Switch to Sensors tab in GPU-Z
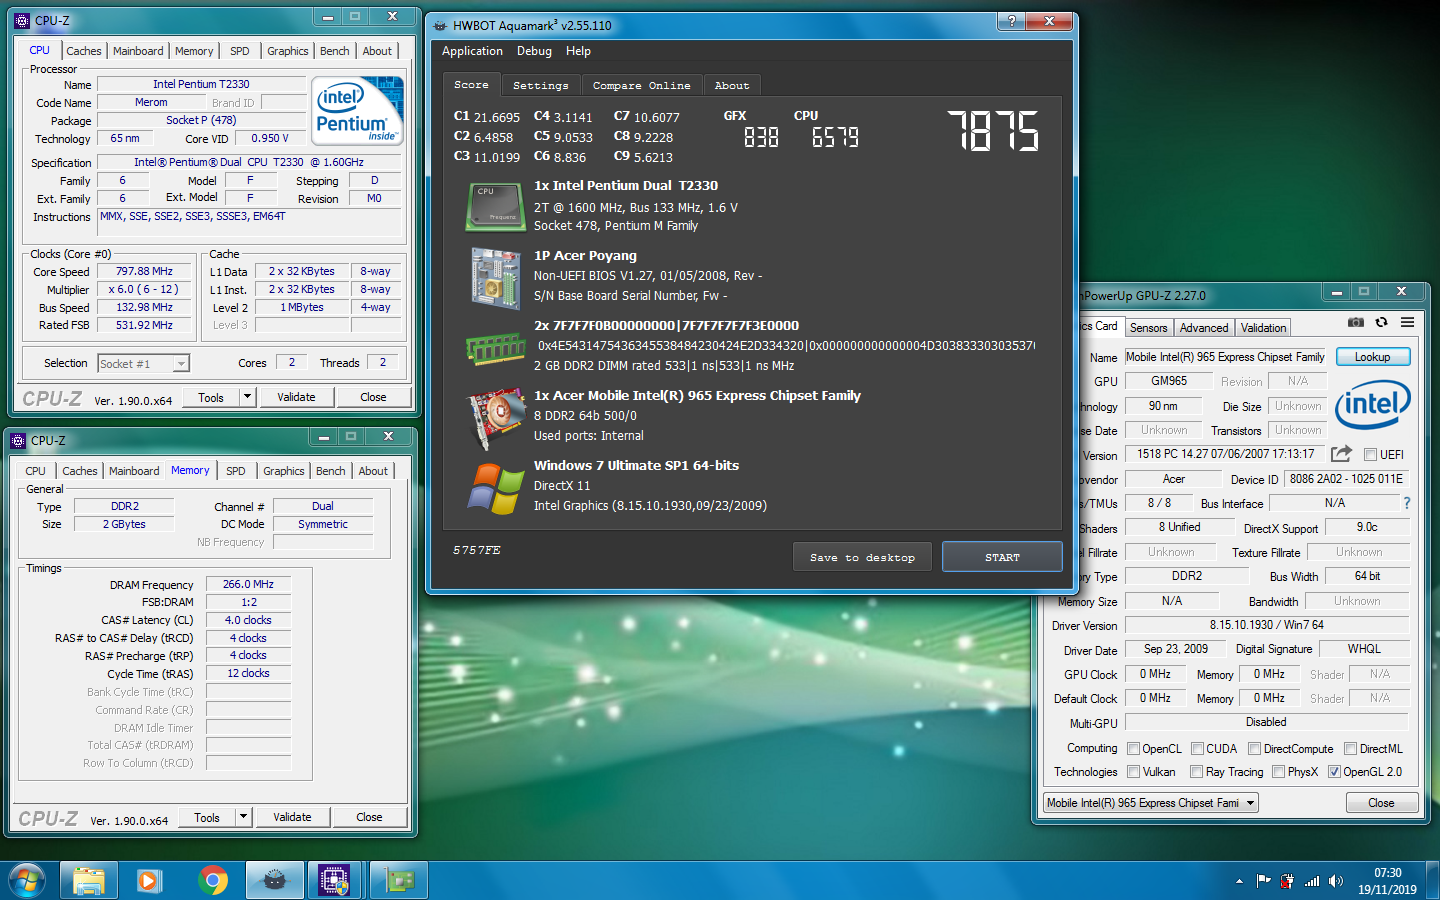The image size is (1440, 900). pos(1149,328)
